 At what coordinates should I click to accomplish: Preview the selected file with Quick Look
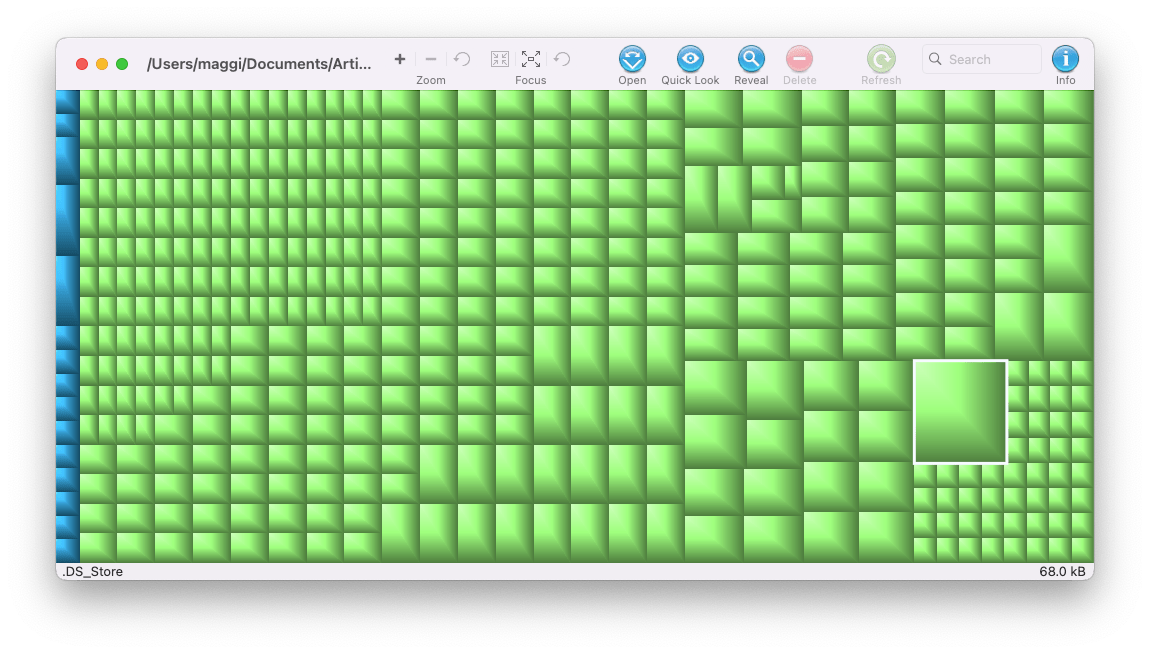[690, 59]
